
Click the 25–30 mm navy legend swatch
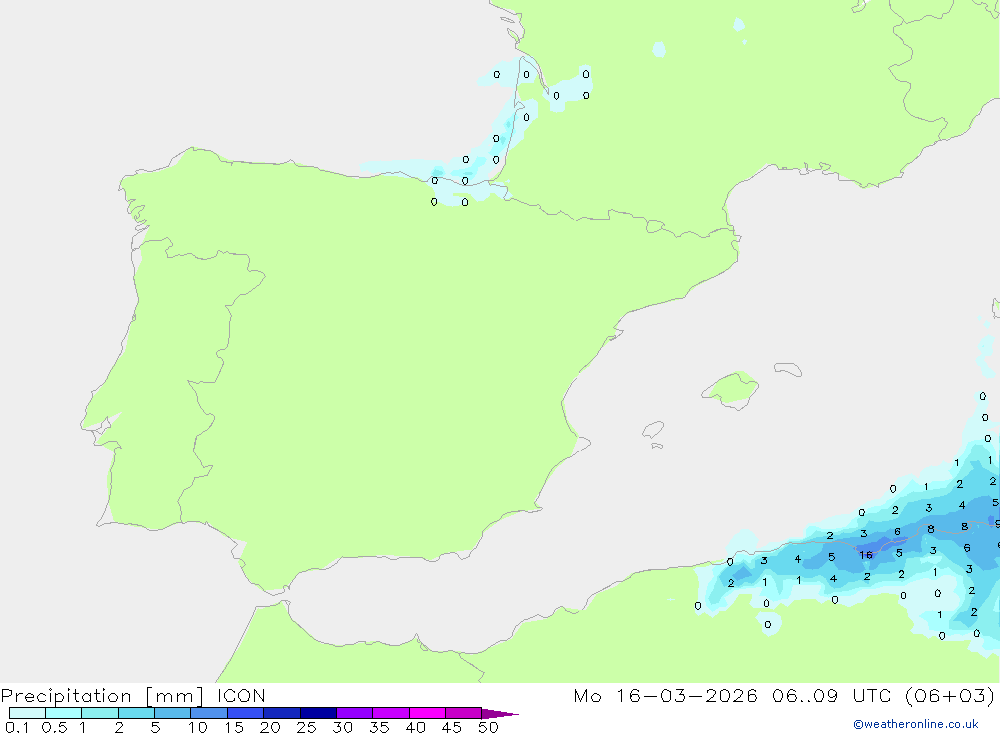coord(318,713)
